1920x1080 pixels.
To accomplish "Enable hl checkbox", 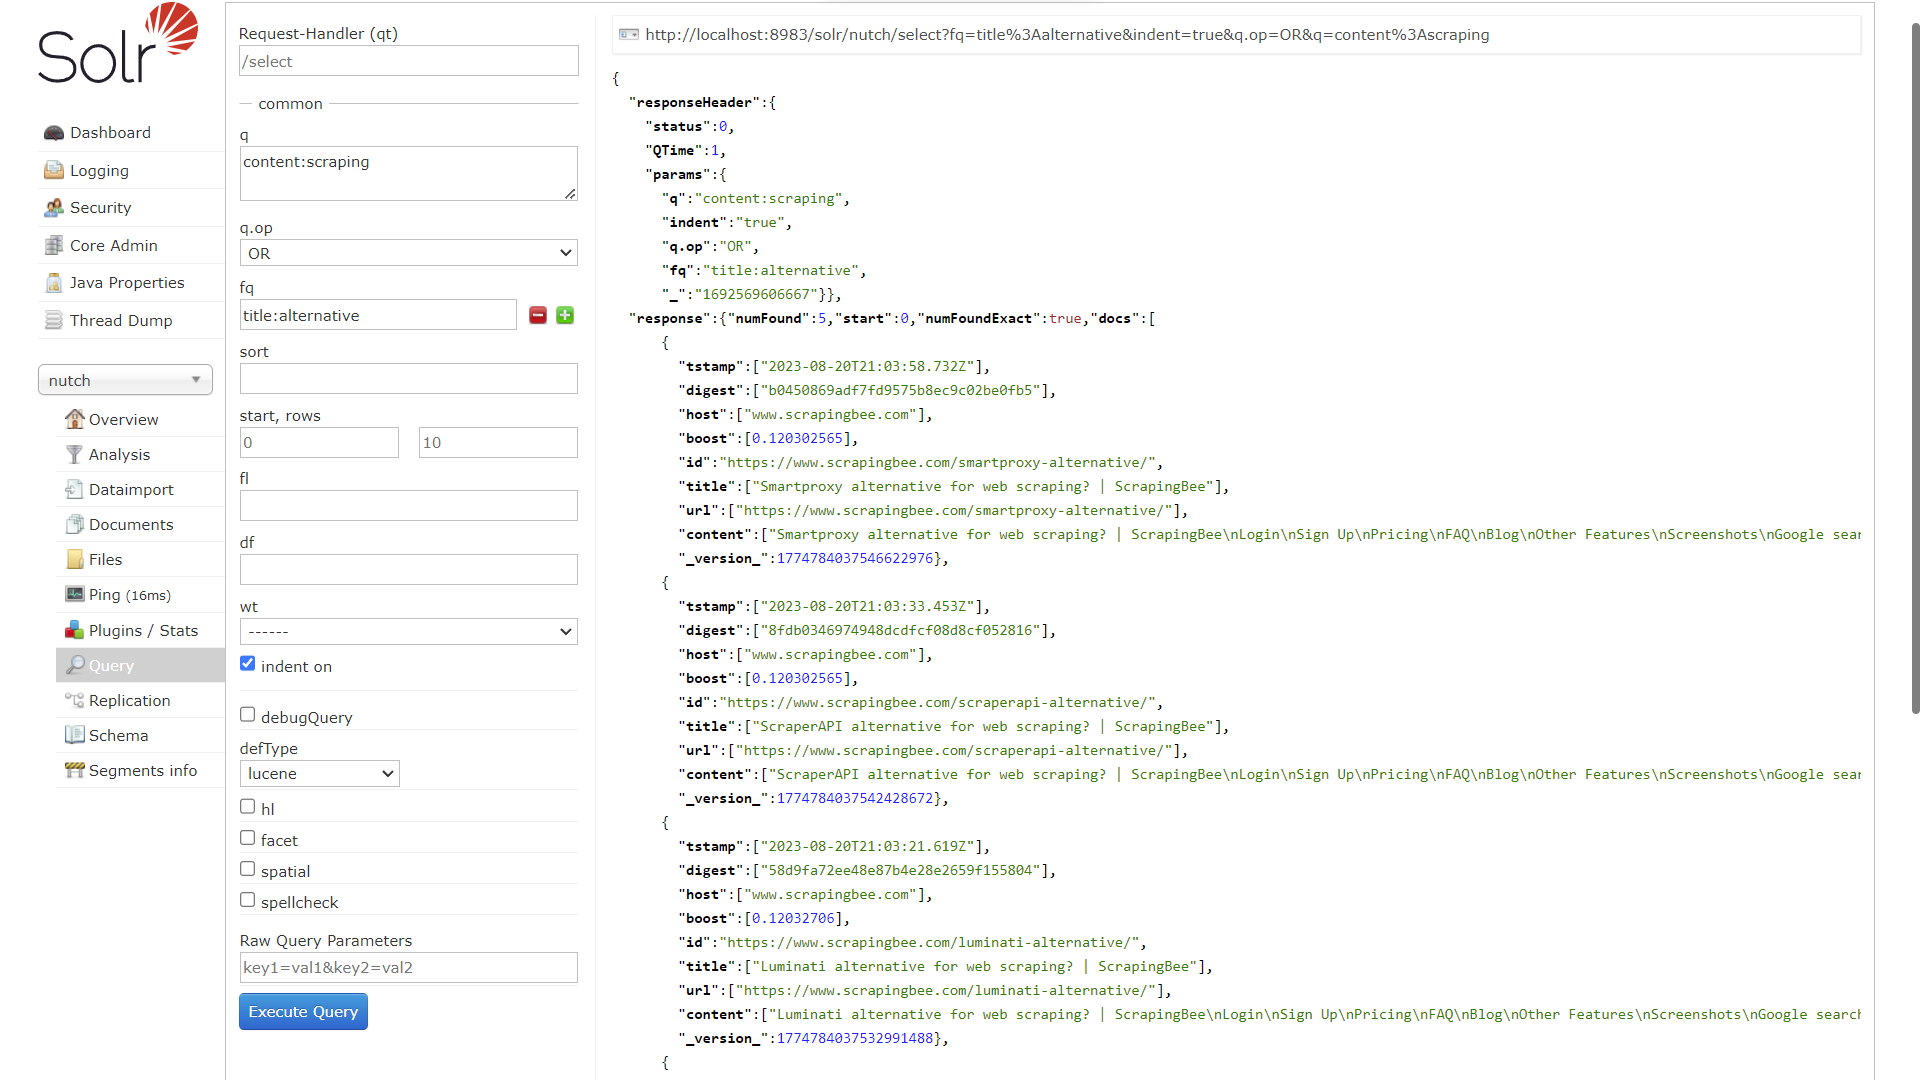I will (x=248, y=807).
